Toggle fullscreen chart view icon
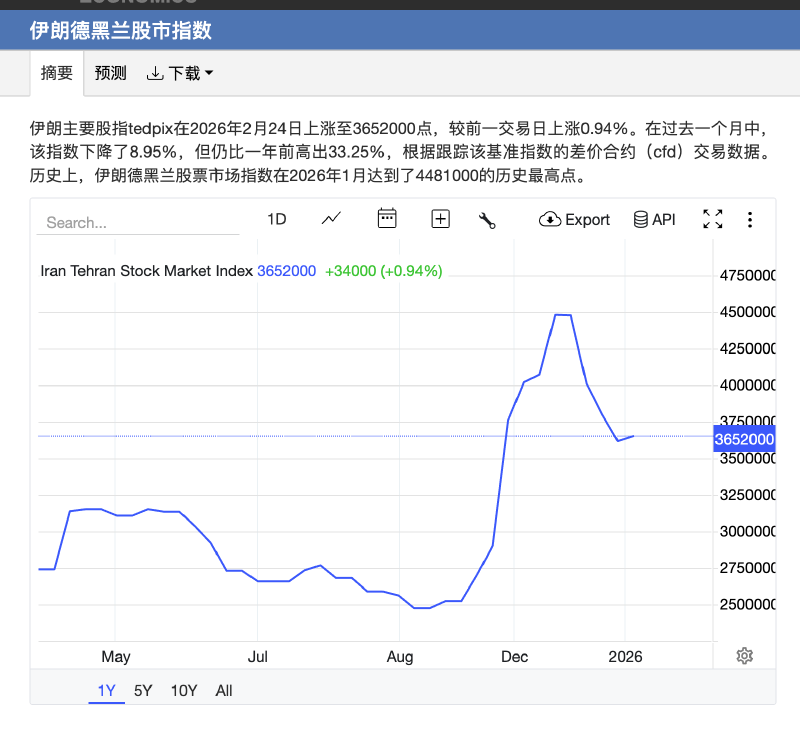 (712, 219)
